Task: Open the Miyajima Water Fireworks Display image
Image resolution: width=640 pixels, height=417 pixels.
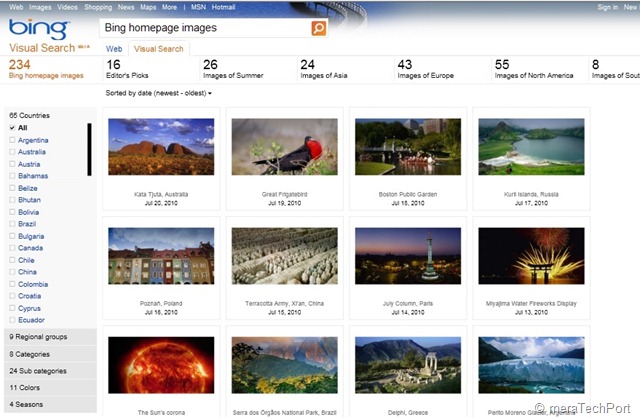Action: (531, 256)
